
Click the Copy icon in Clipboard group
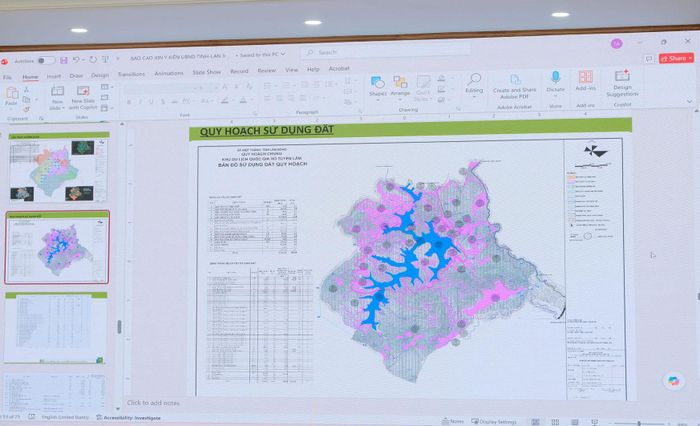coord(26,100)
